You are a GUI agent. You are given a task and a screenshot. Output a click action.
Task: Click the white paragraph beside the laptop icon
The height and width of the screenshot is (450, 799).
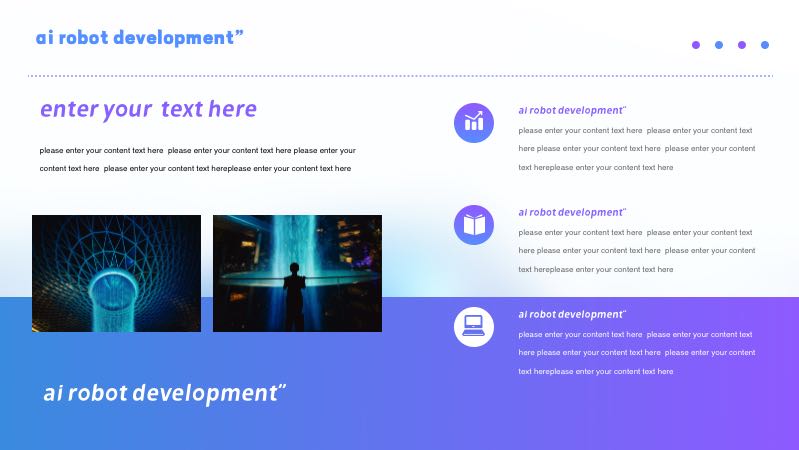click(636, 353)
